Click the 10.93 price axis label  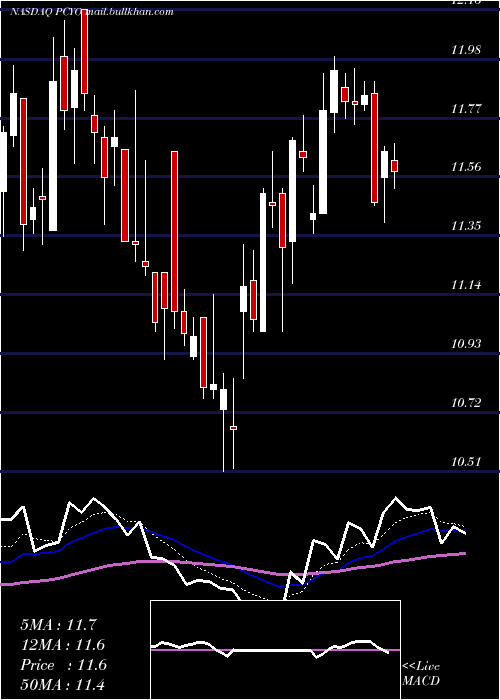click(466, 344)
